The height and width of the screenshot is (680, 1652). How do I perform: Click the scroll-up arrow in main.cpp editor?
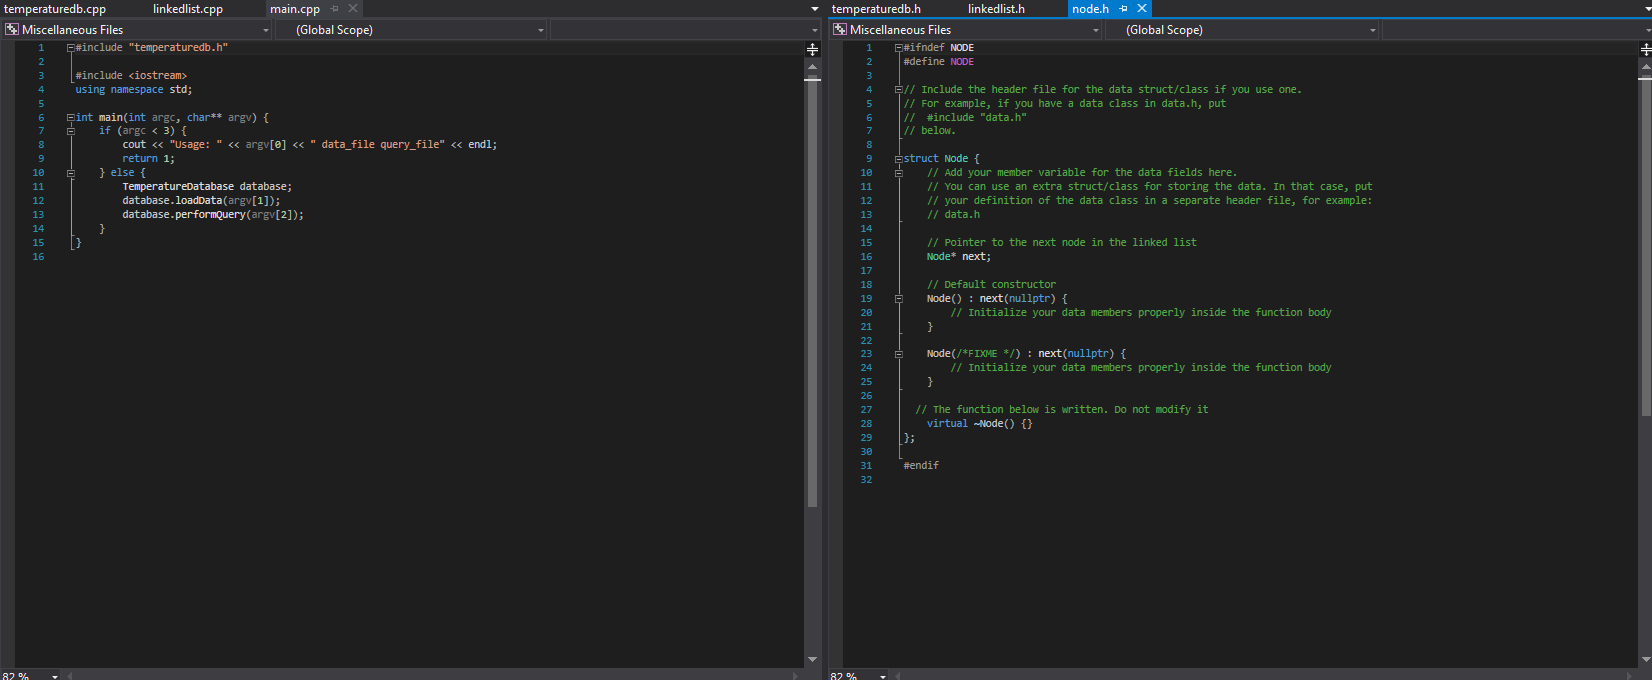coord(812,66)
